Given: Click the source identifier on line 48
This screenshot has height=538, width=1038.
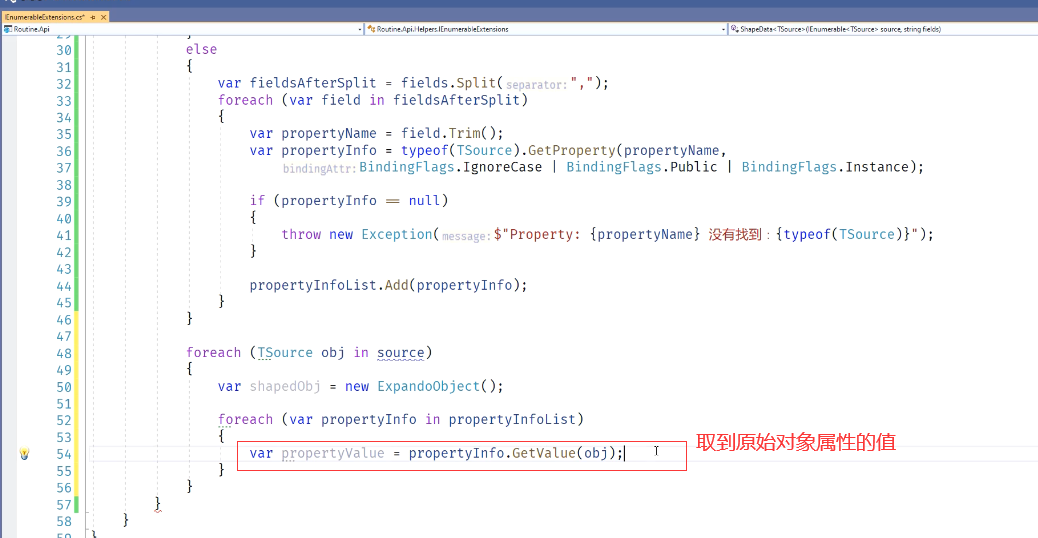Looking at the screenshot, I should click(401, 353).
